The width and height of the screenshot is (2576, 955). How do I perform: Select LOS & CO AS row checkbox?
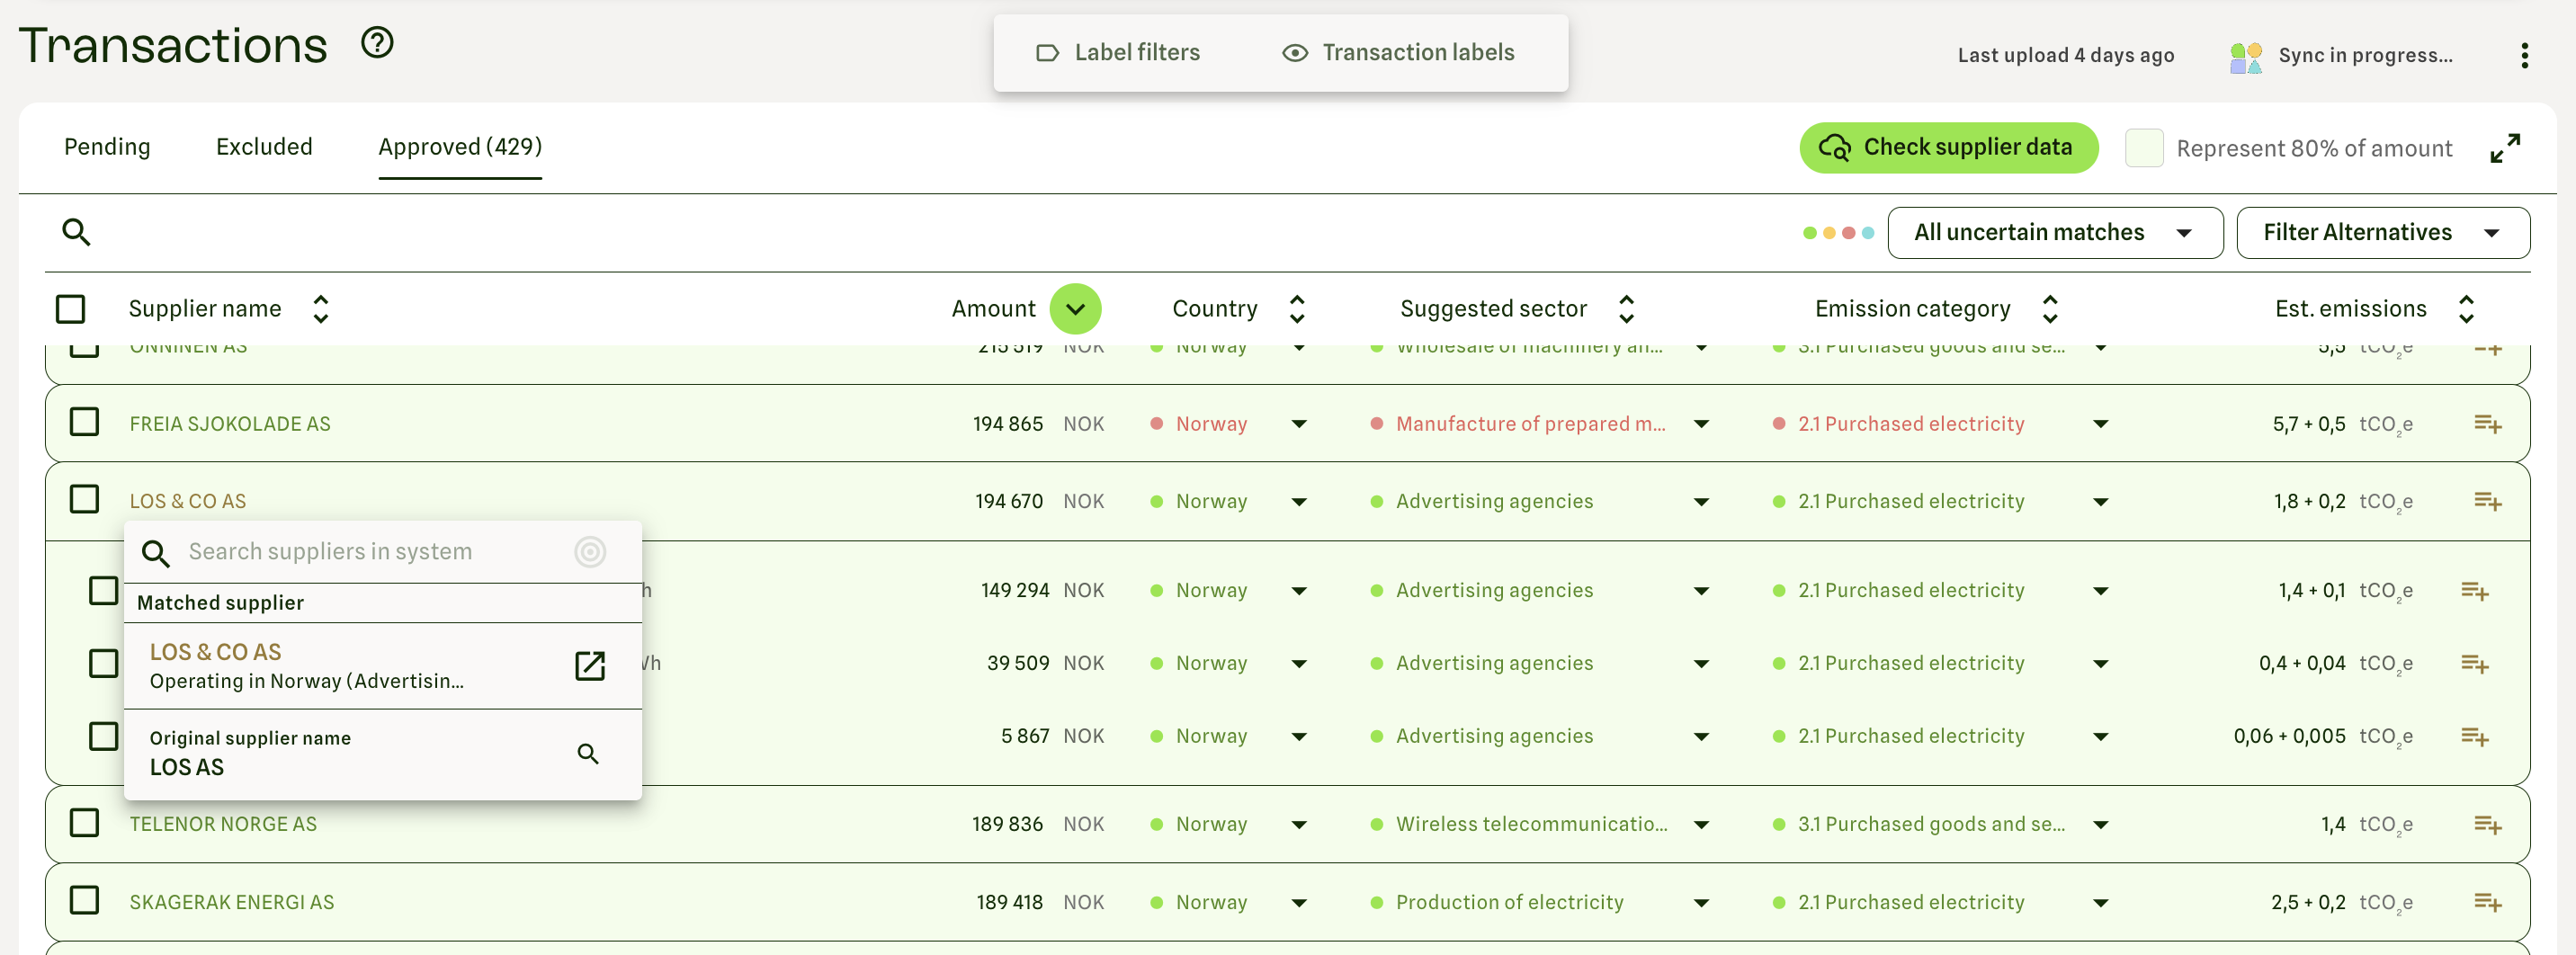[84, 499]
